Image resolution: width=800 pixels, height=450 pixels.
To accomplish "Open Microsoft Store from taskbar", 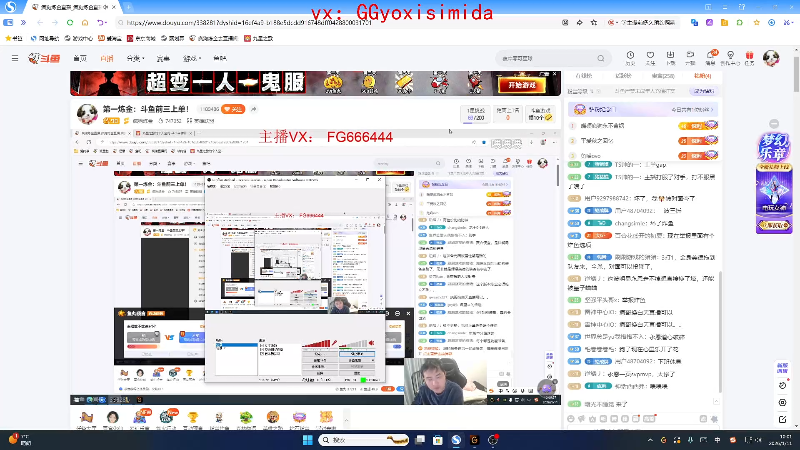I will click(438, 440).
